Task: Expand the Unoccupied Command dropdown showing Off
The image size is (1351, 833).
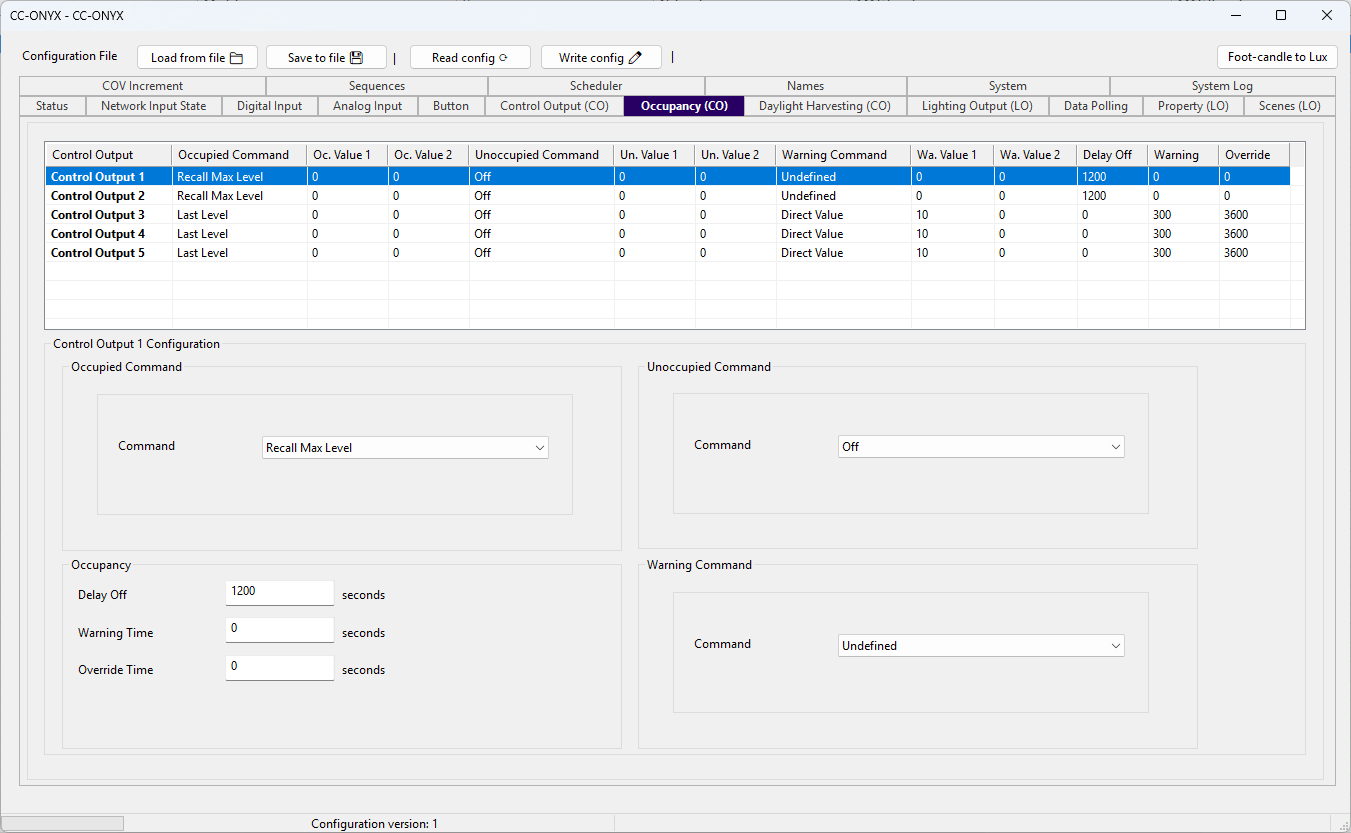Action: 981,447
